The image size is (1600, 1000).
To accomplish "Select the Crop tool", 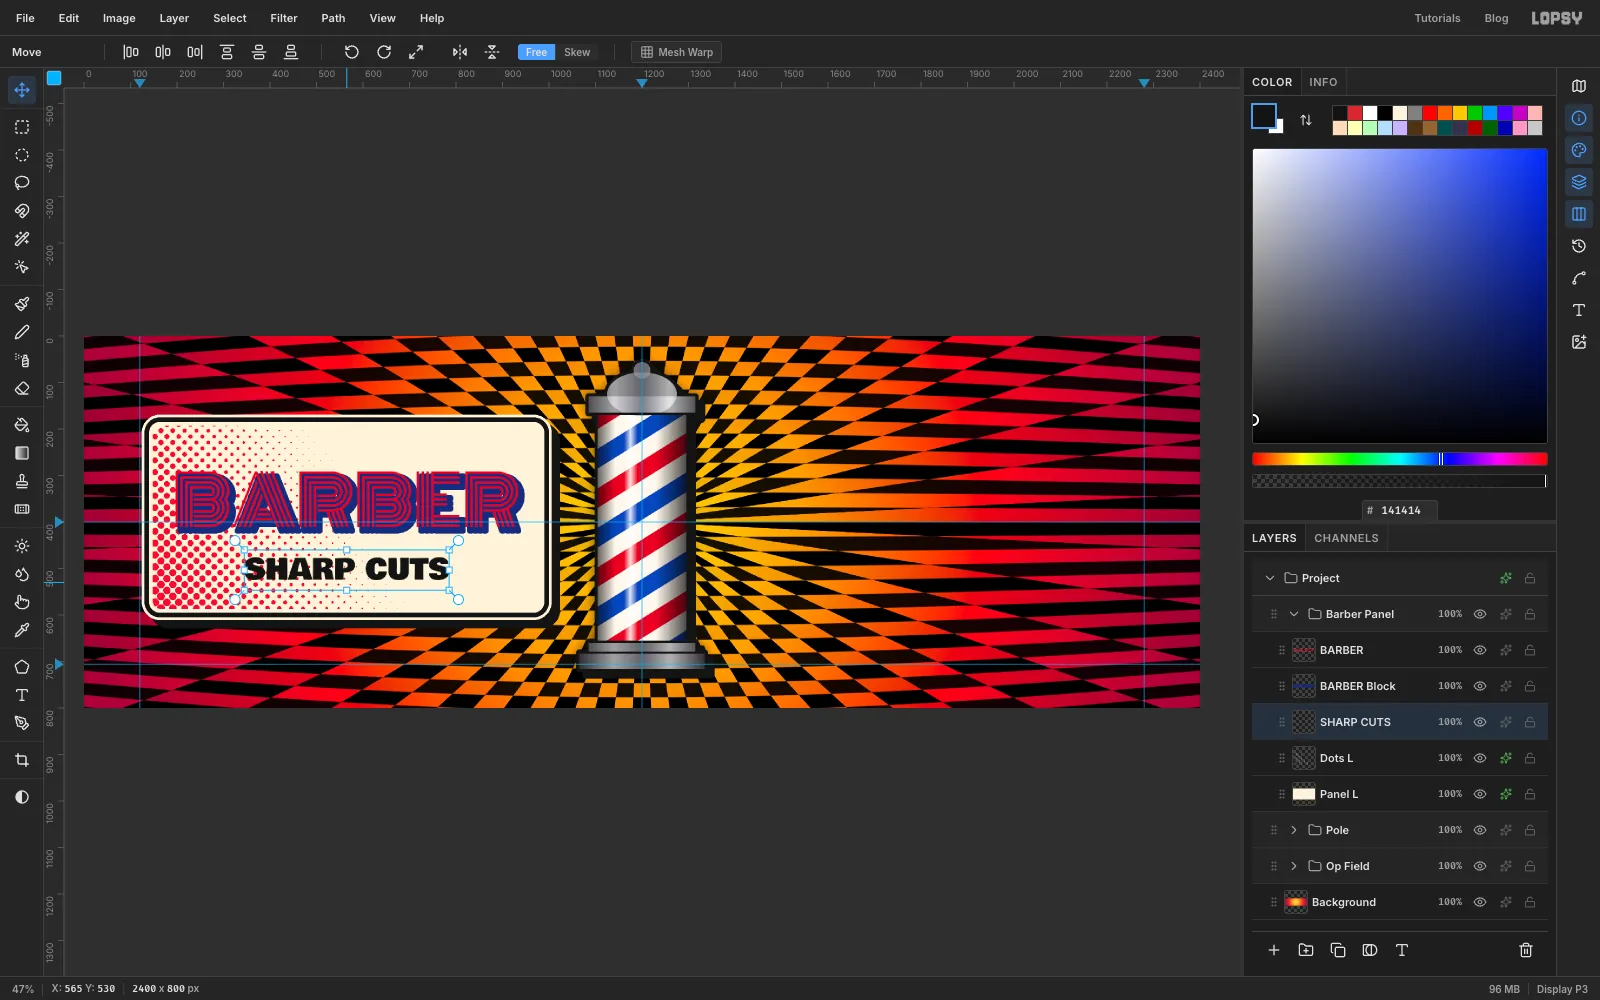I will coord(22,760).
